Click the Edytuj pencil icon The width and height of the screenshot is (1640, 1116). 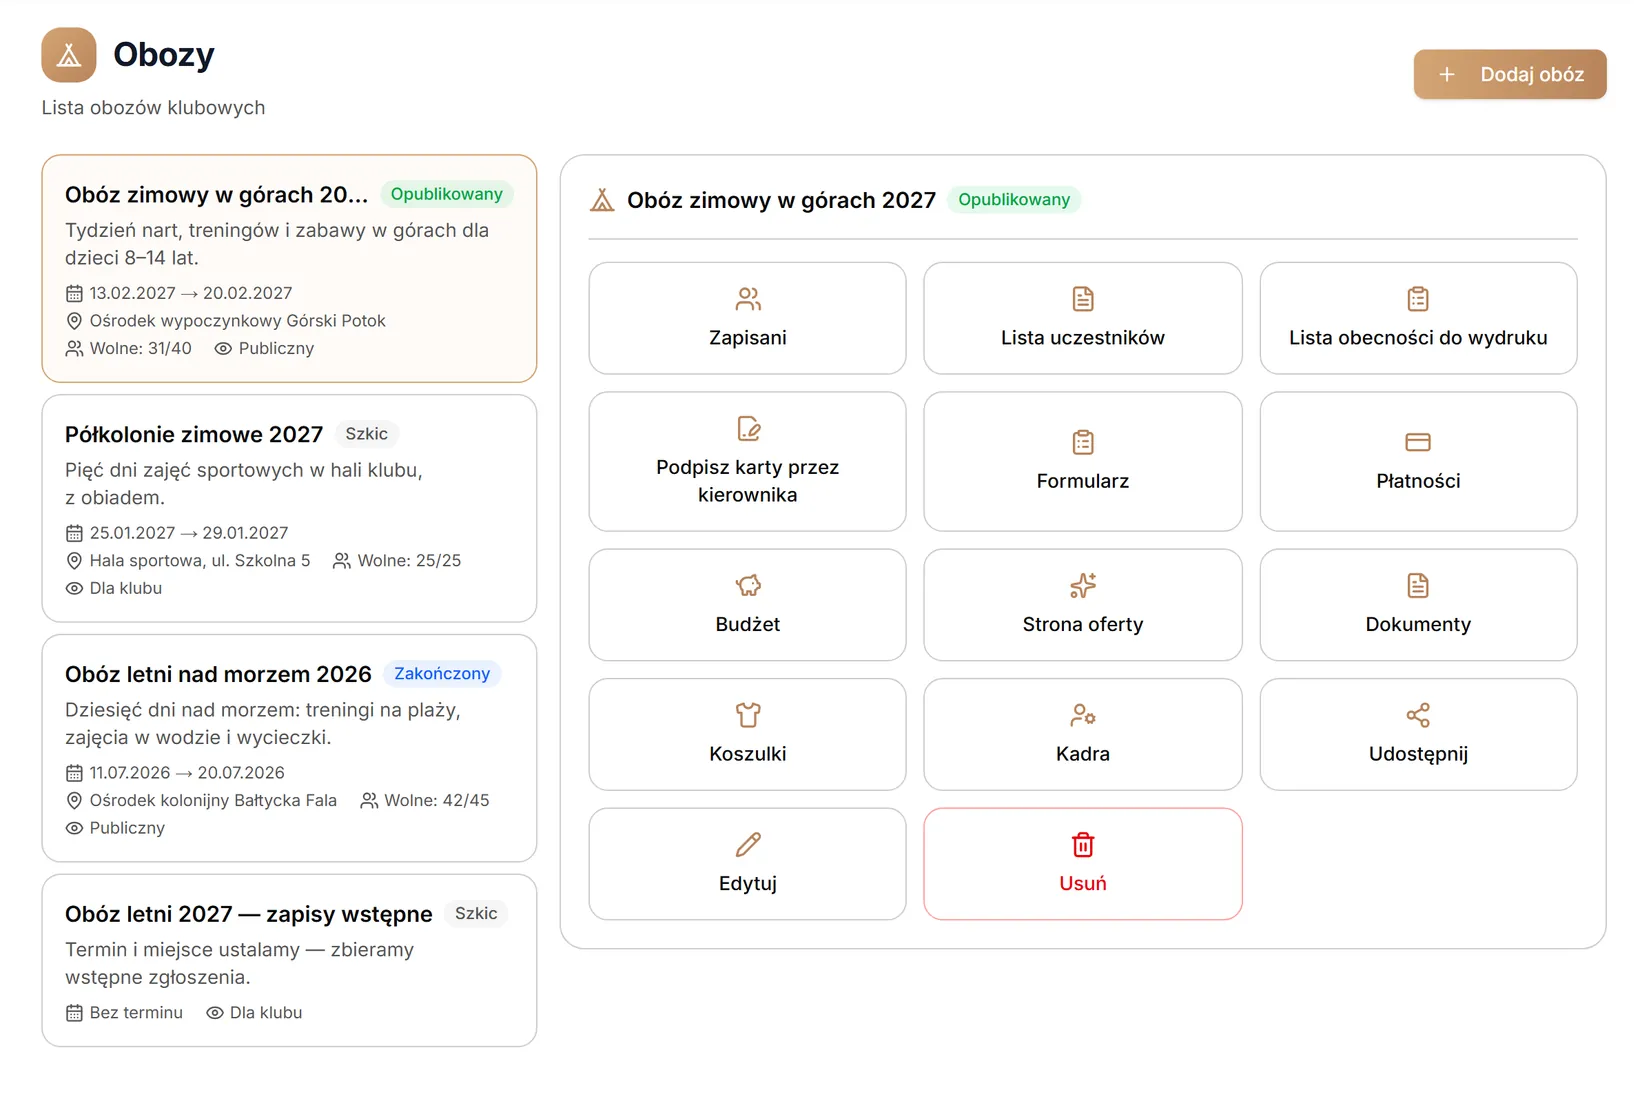point(748,845)
